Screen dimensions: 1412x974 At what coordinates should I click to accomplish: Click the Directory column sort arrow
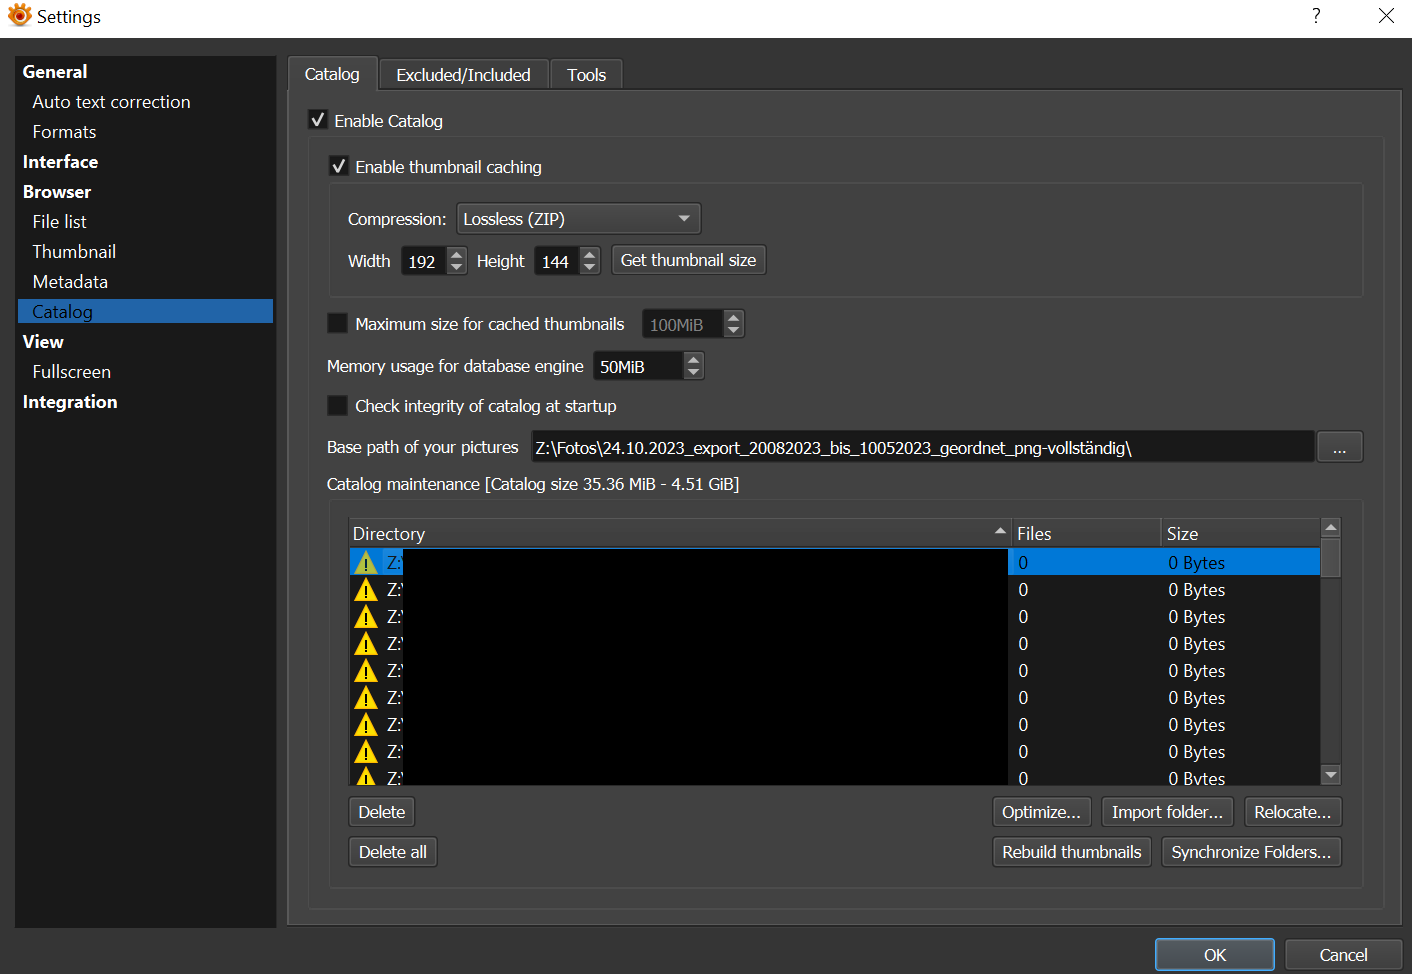click(x=999, y=531)
